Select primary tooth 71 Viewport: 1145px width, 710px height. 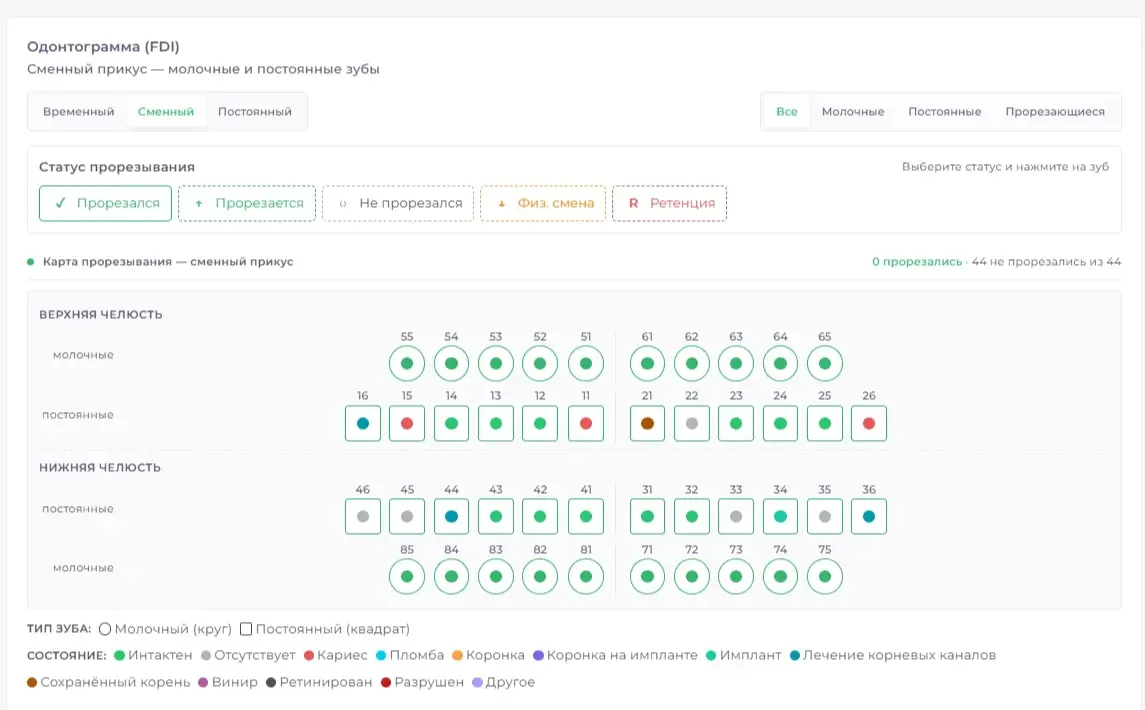[x=647, y=576]
